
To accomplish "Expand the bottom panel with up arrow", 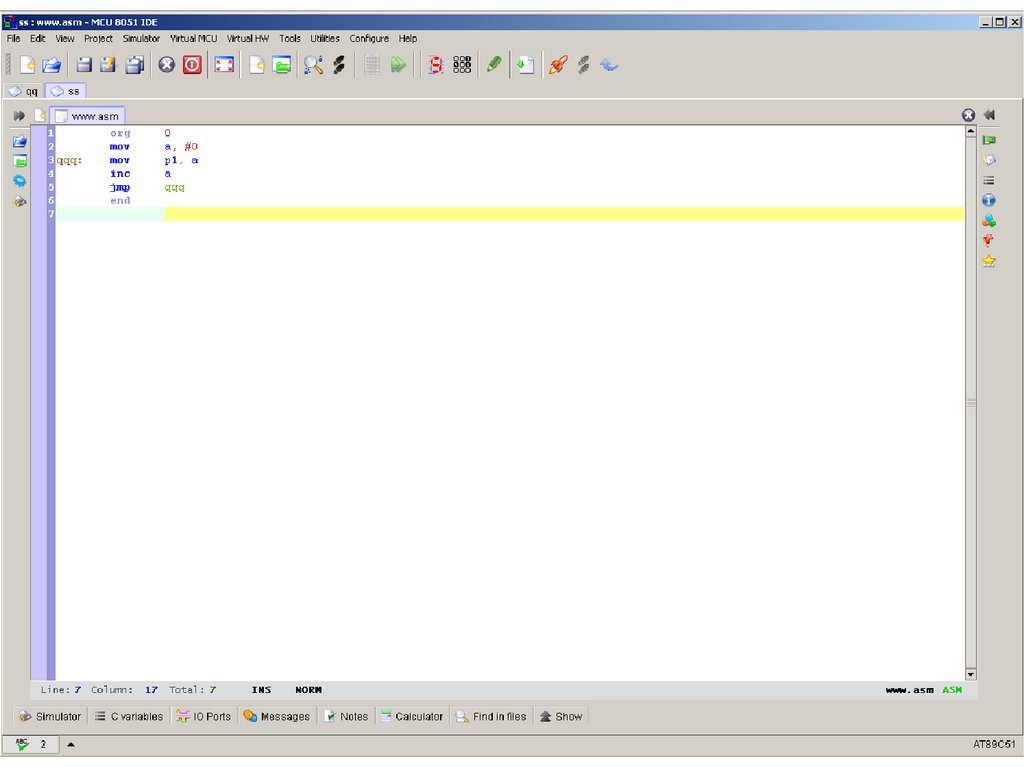I will click(71, 745).
